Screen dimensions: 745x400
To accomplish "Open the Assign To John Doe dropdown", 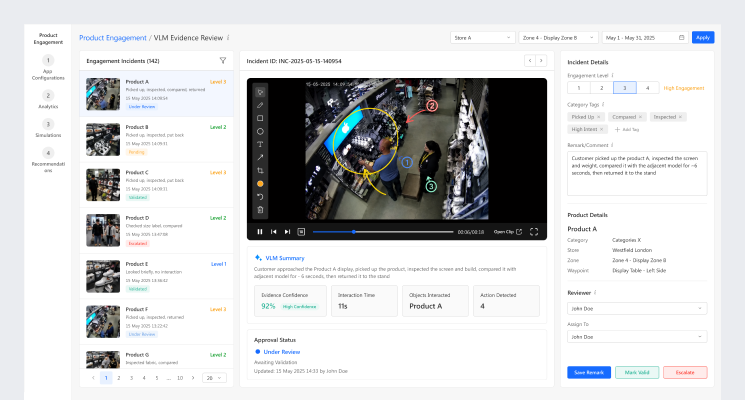I will [x=637, y=337].
